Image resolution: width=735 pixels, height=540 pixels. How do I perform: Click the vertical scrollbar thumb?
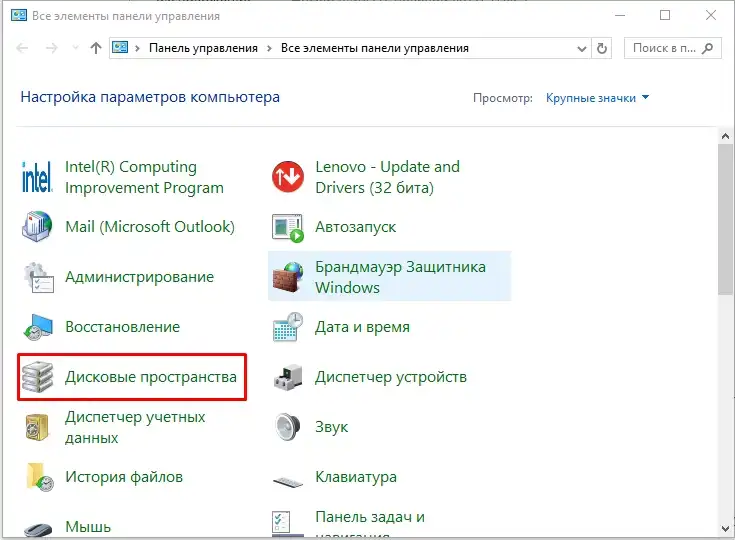(725, 220)
